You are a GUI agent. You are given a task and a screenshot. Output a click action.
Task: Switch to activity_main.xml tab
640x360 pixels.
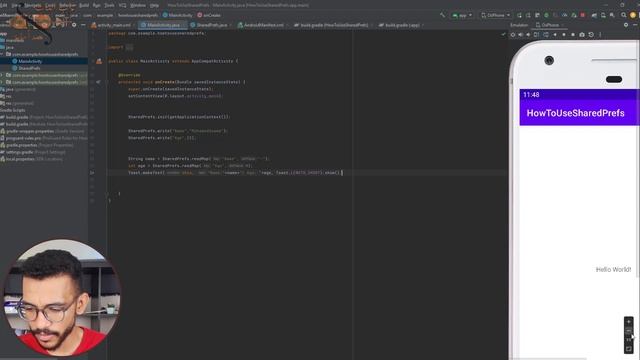tap(111, 25)
